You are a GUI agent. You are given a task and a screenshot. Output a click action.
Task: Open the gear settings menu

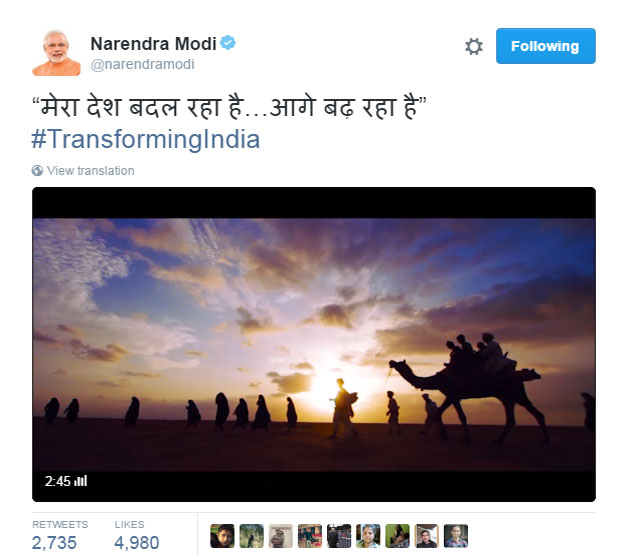tap(474, 46)
